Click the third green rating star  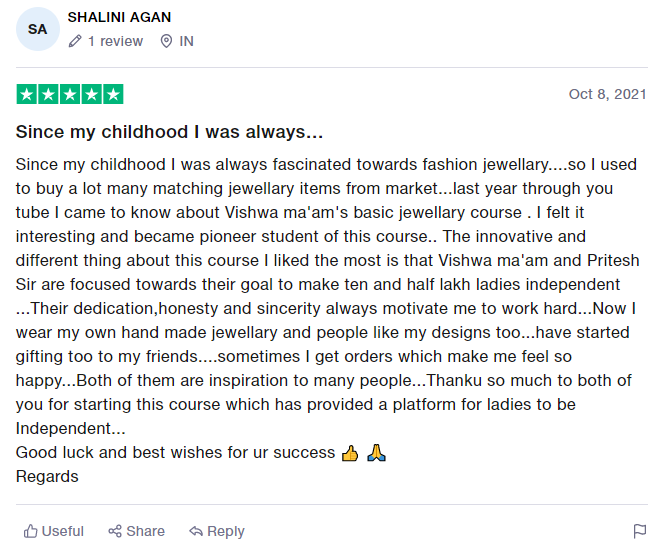point(70,95)
